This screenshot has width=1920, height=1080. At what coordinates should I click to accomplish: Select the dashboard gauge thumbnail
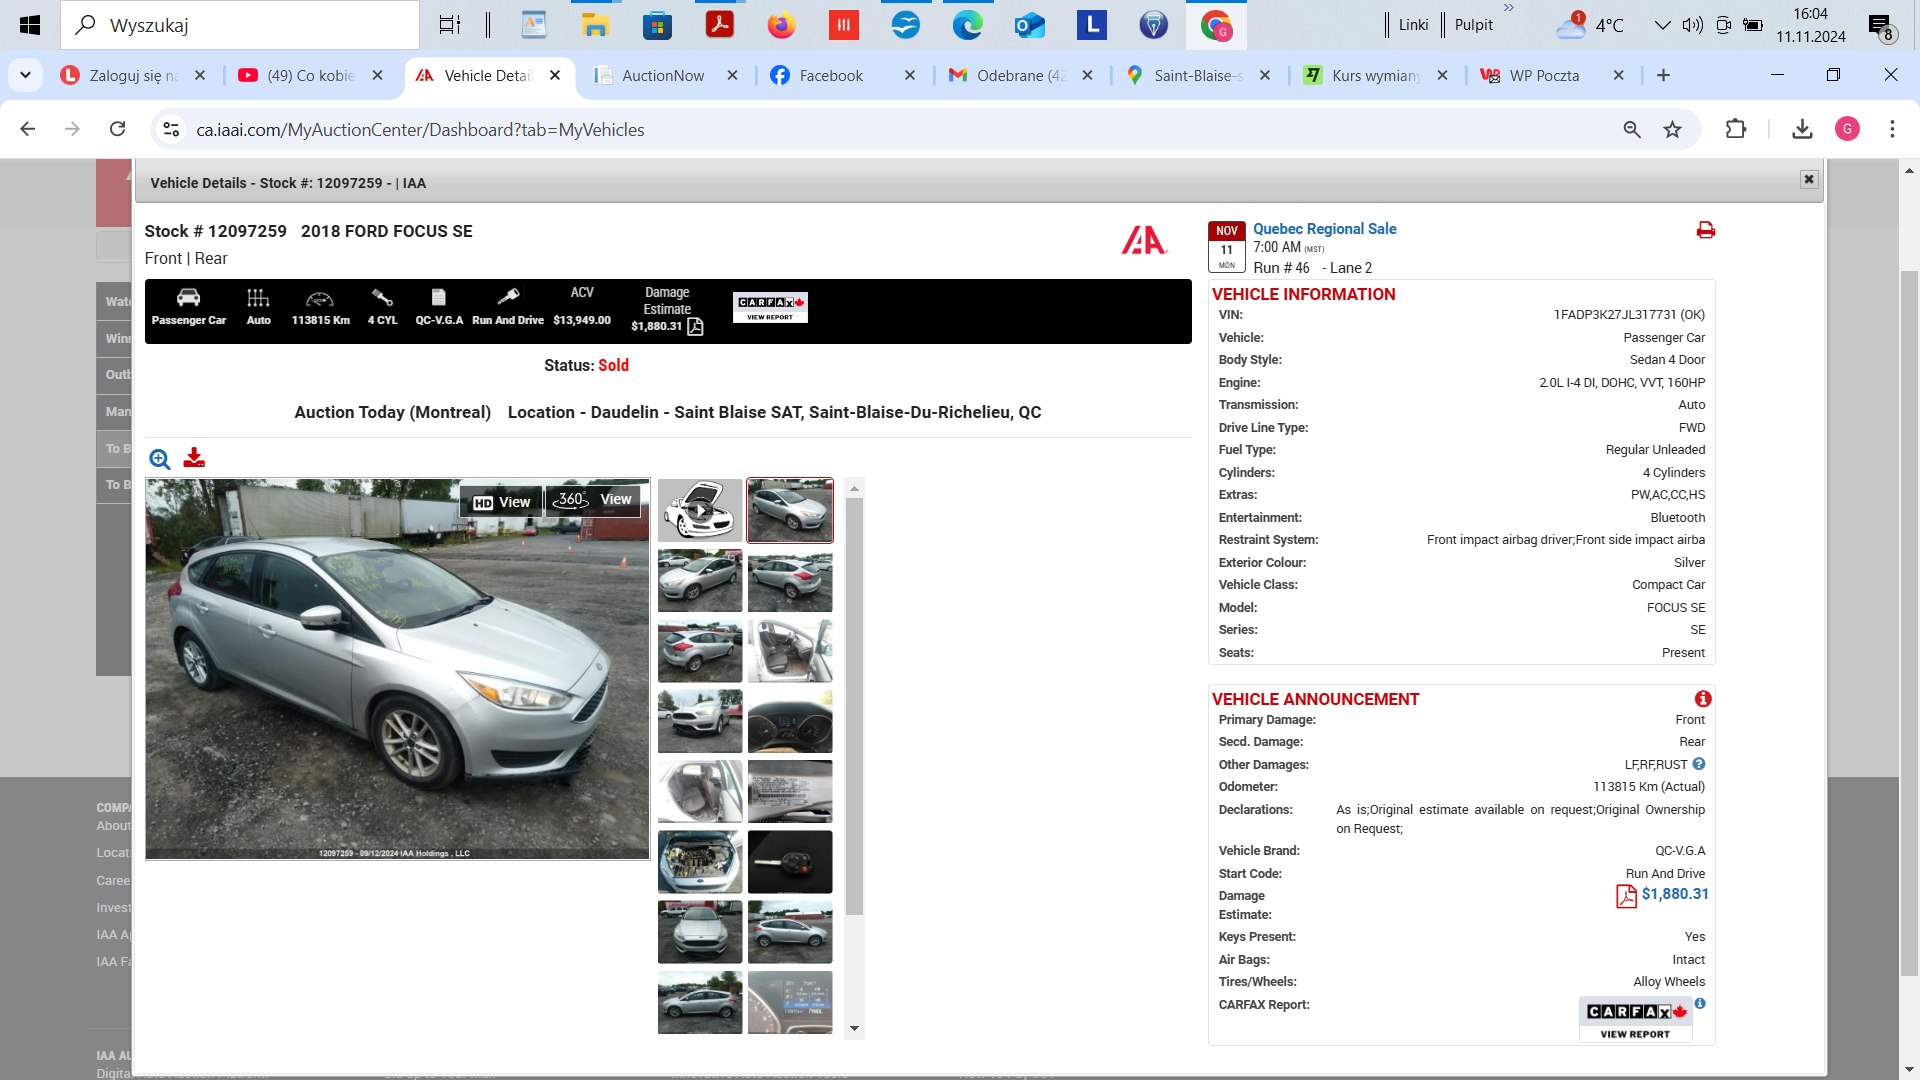790,721
